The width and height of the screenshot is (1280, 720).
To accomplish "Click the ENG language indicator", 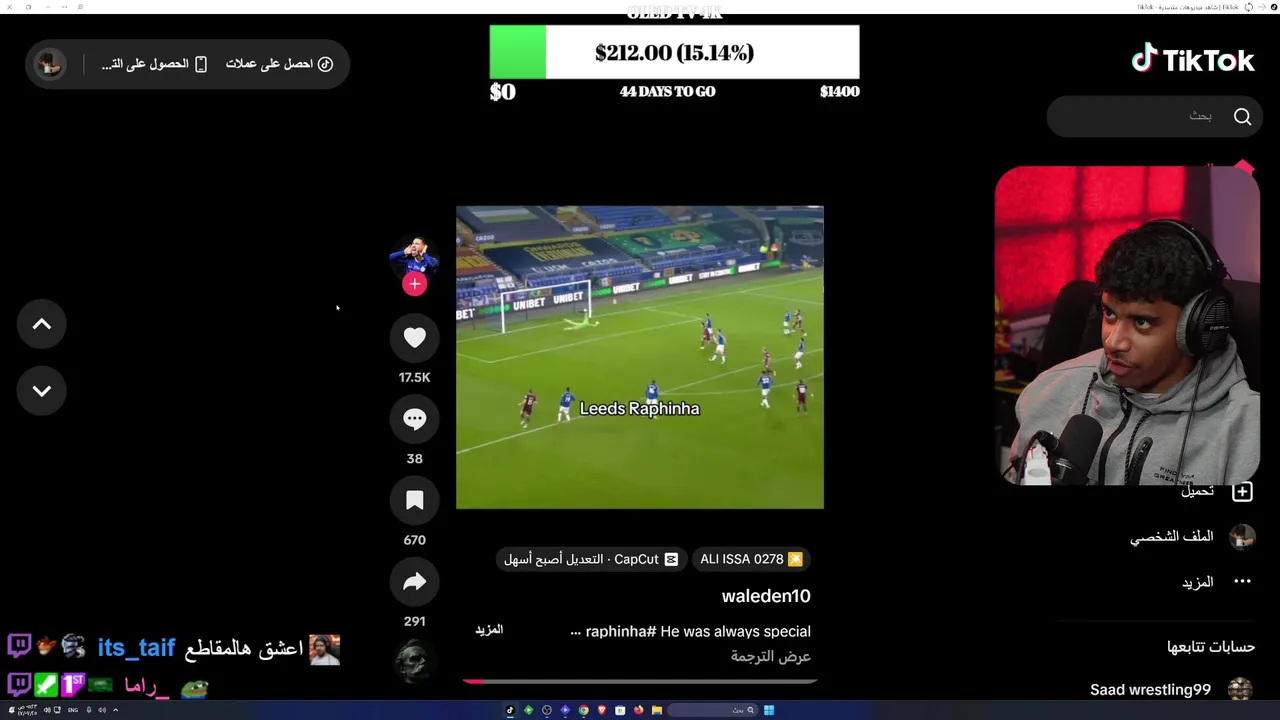I will point(73,710).
